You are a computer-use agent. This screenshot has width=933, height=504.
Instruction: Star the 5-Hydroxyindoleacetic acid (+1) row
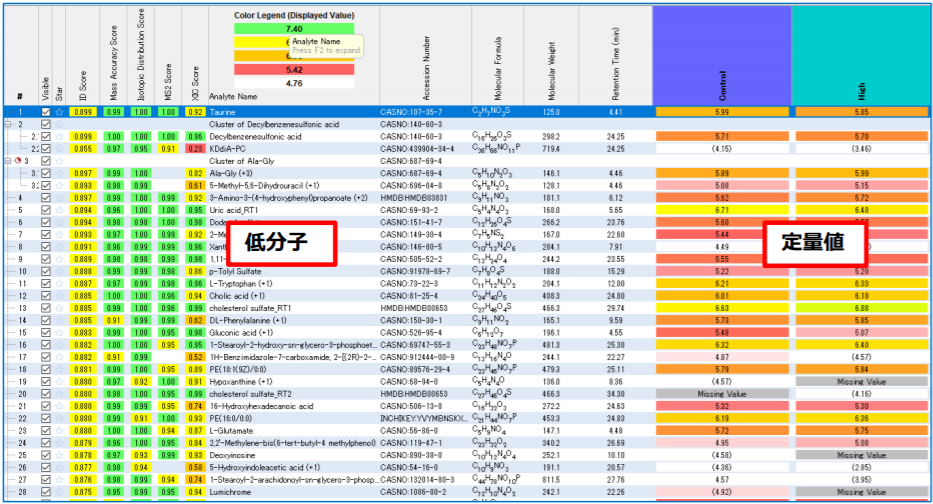pyautogui.click(x=59, y=468)
